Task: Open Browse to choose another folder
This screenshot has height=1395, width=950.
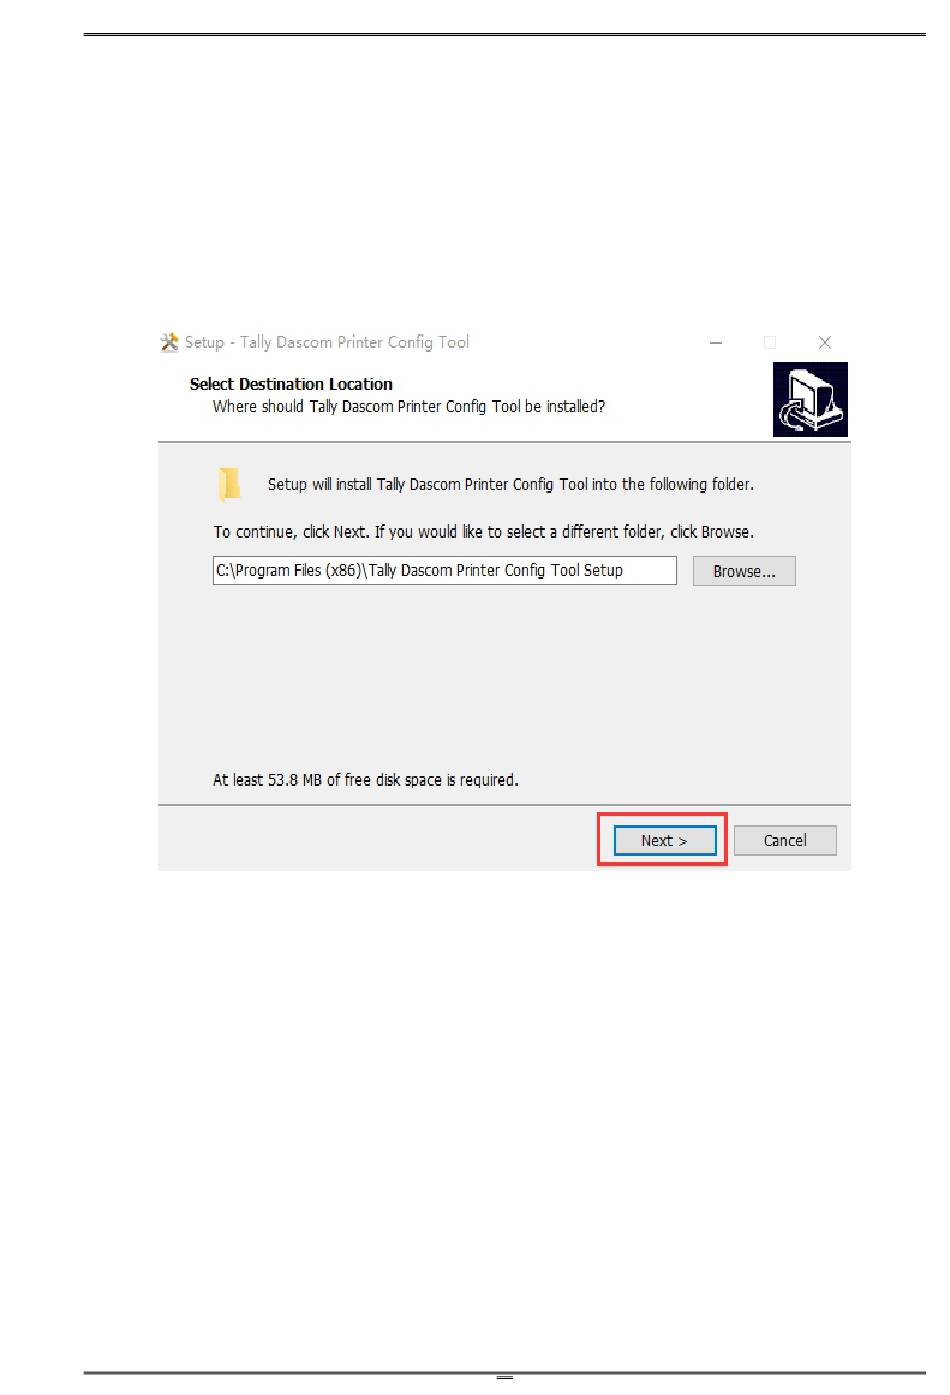Action: point(744,571)
